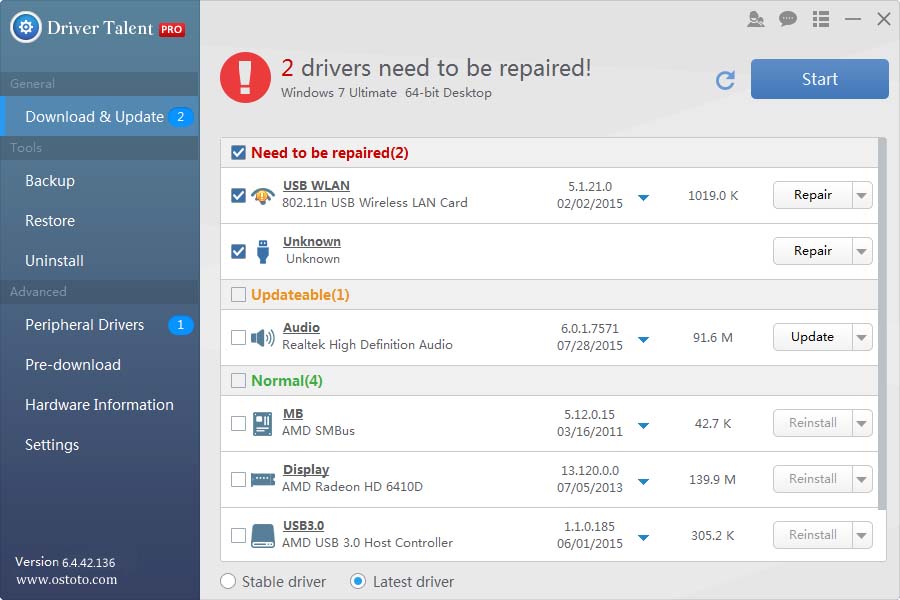Reinstall the USB3.0 Host Controller driver

click(813, 535)
